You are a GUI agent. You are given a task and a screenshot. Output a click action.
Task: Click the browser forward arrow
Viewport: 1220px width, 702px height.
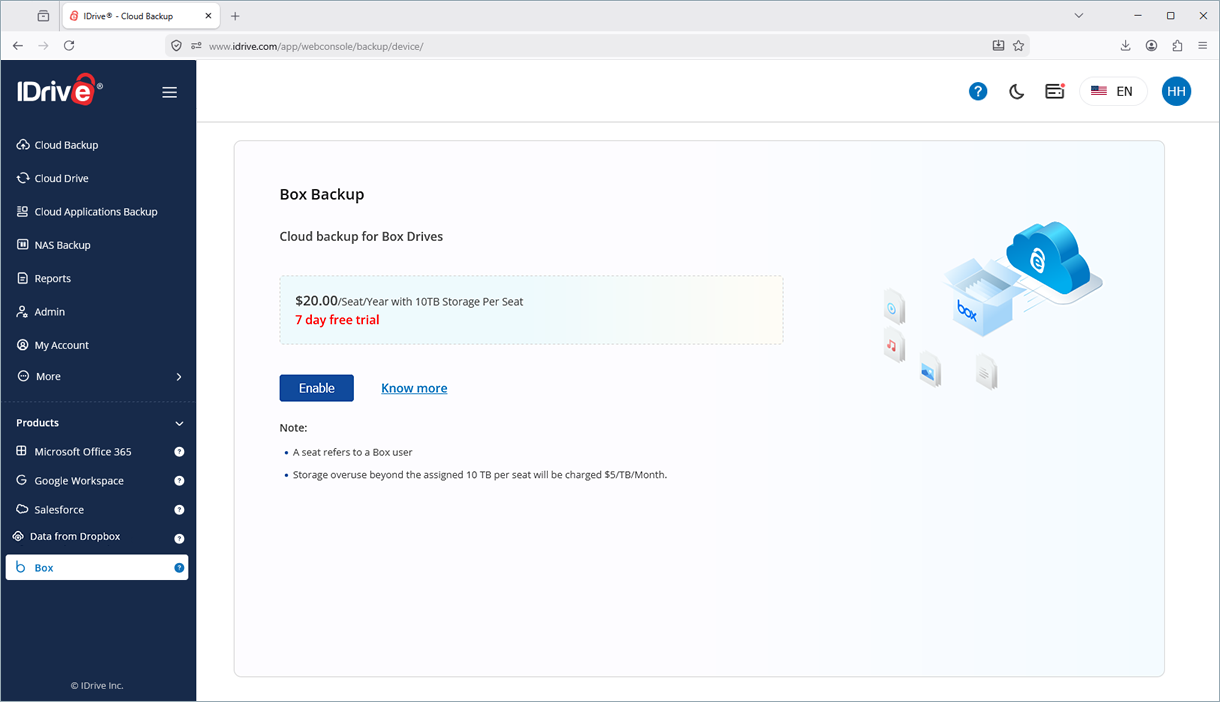coord(43,45)
